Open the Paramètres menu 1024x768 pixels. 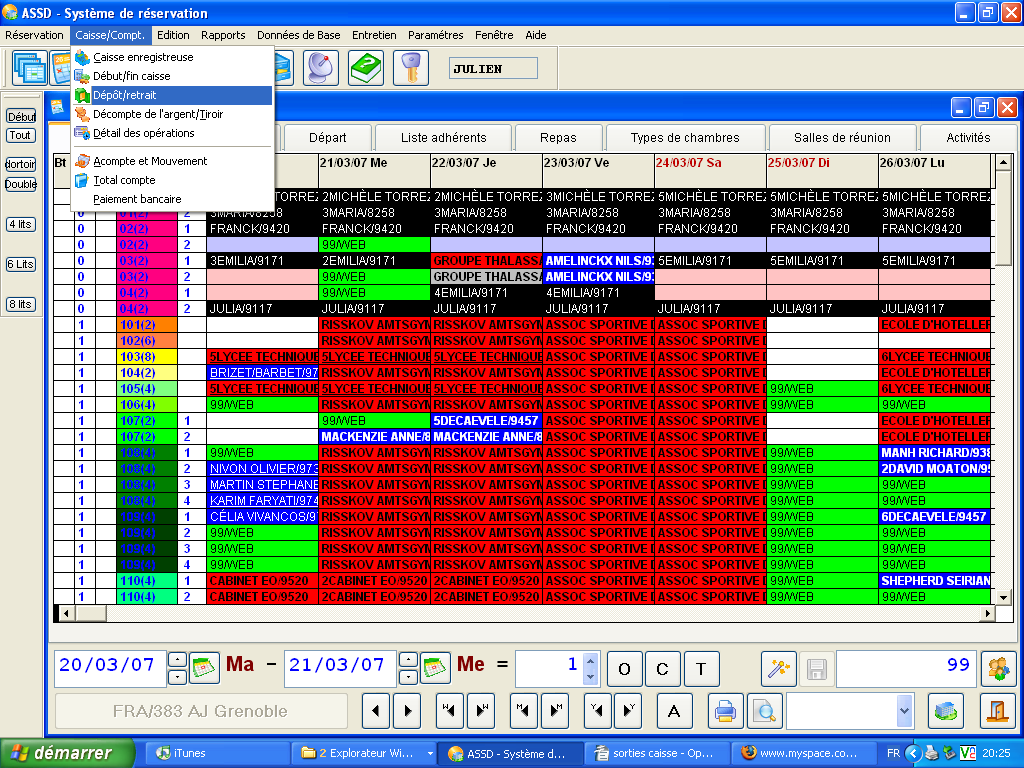point(436,35)
